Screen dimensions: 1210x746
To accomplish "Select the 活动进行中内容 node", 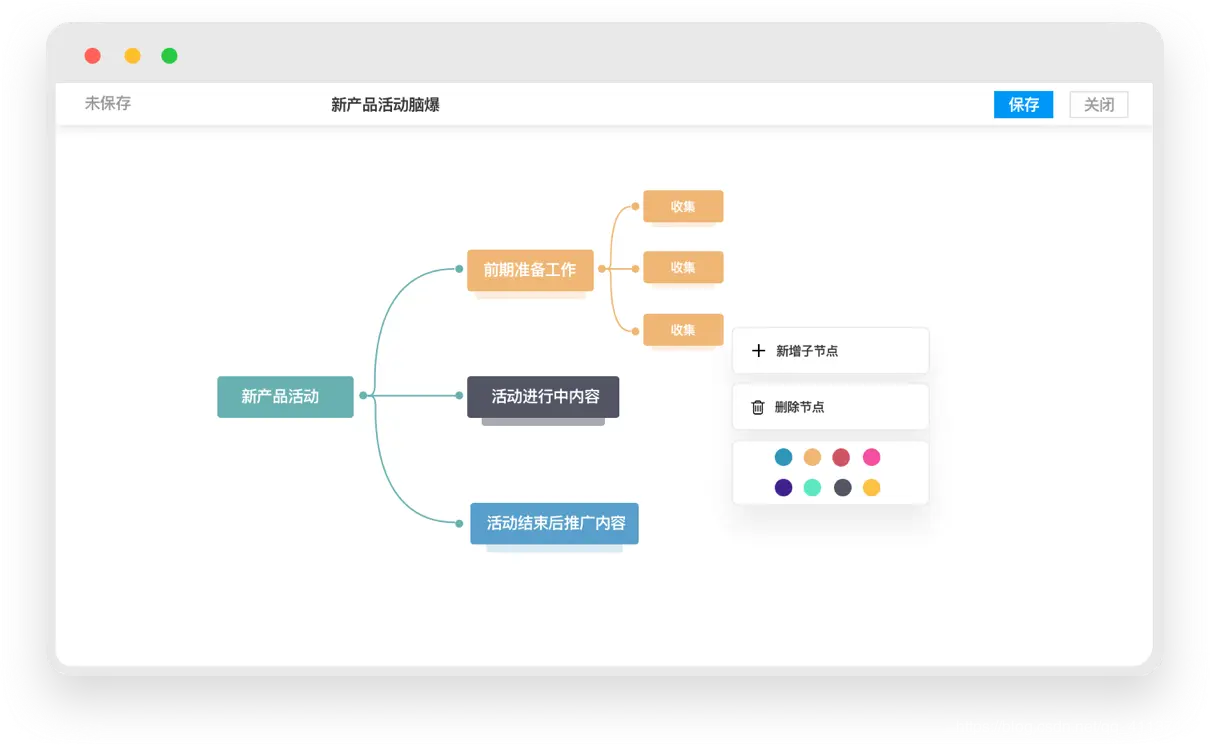I will pyautogui.click(x=543, y=397).
